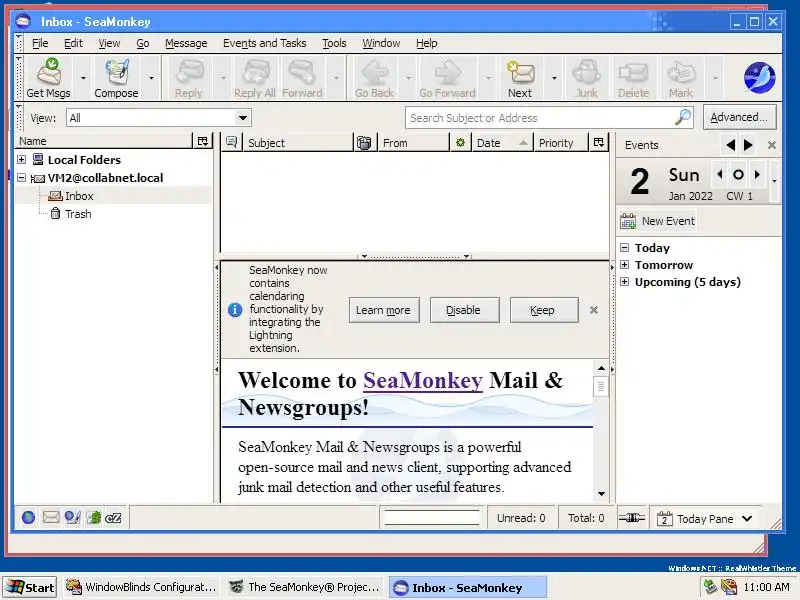
Task: Sort messages by Date column
Action: pos(501,143)
